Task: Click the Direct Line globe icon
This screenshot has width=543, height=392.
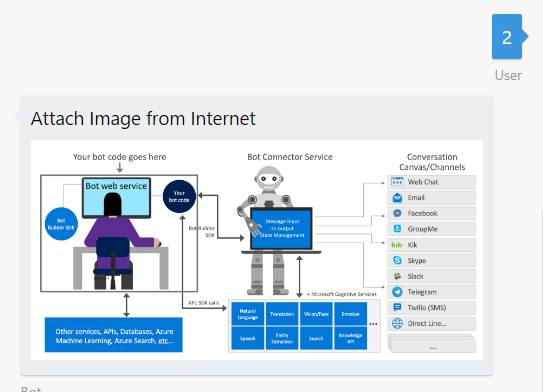Action: tap(397, 323)
